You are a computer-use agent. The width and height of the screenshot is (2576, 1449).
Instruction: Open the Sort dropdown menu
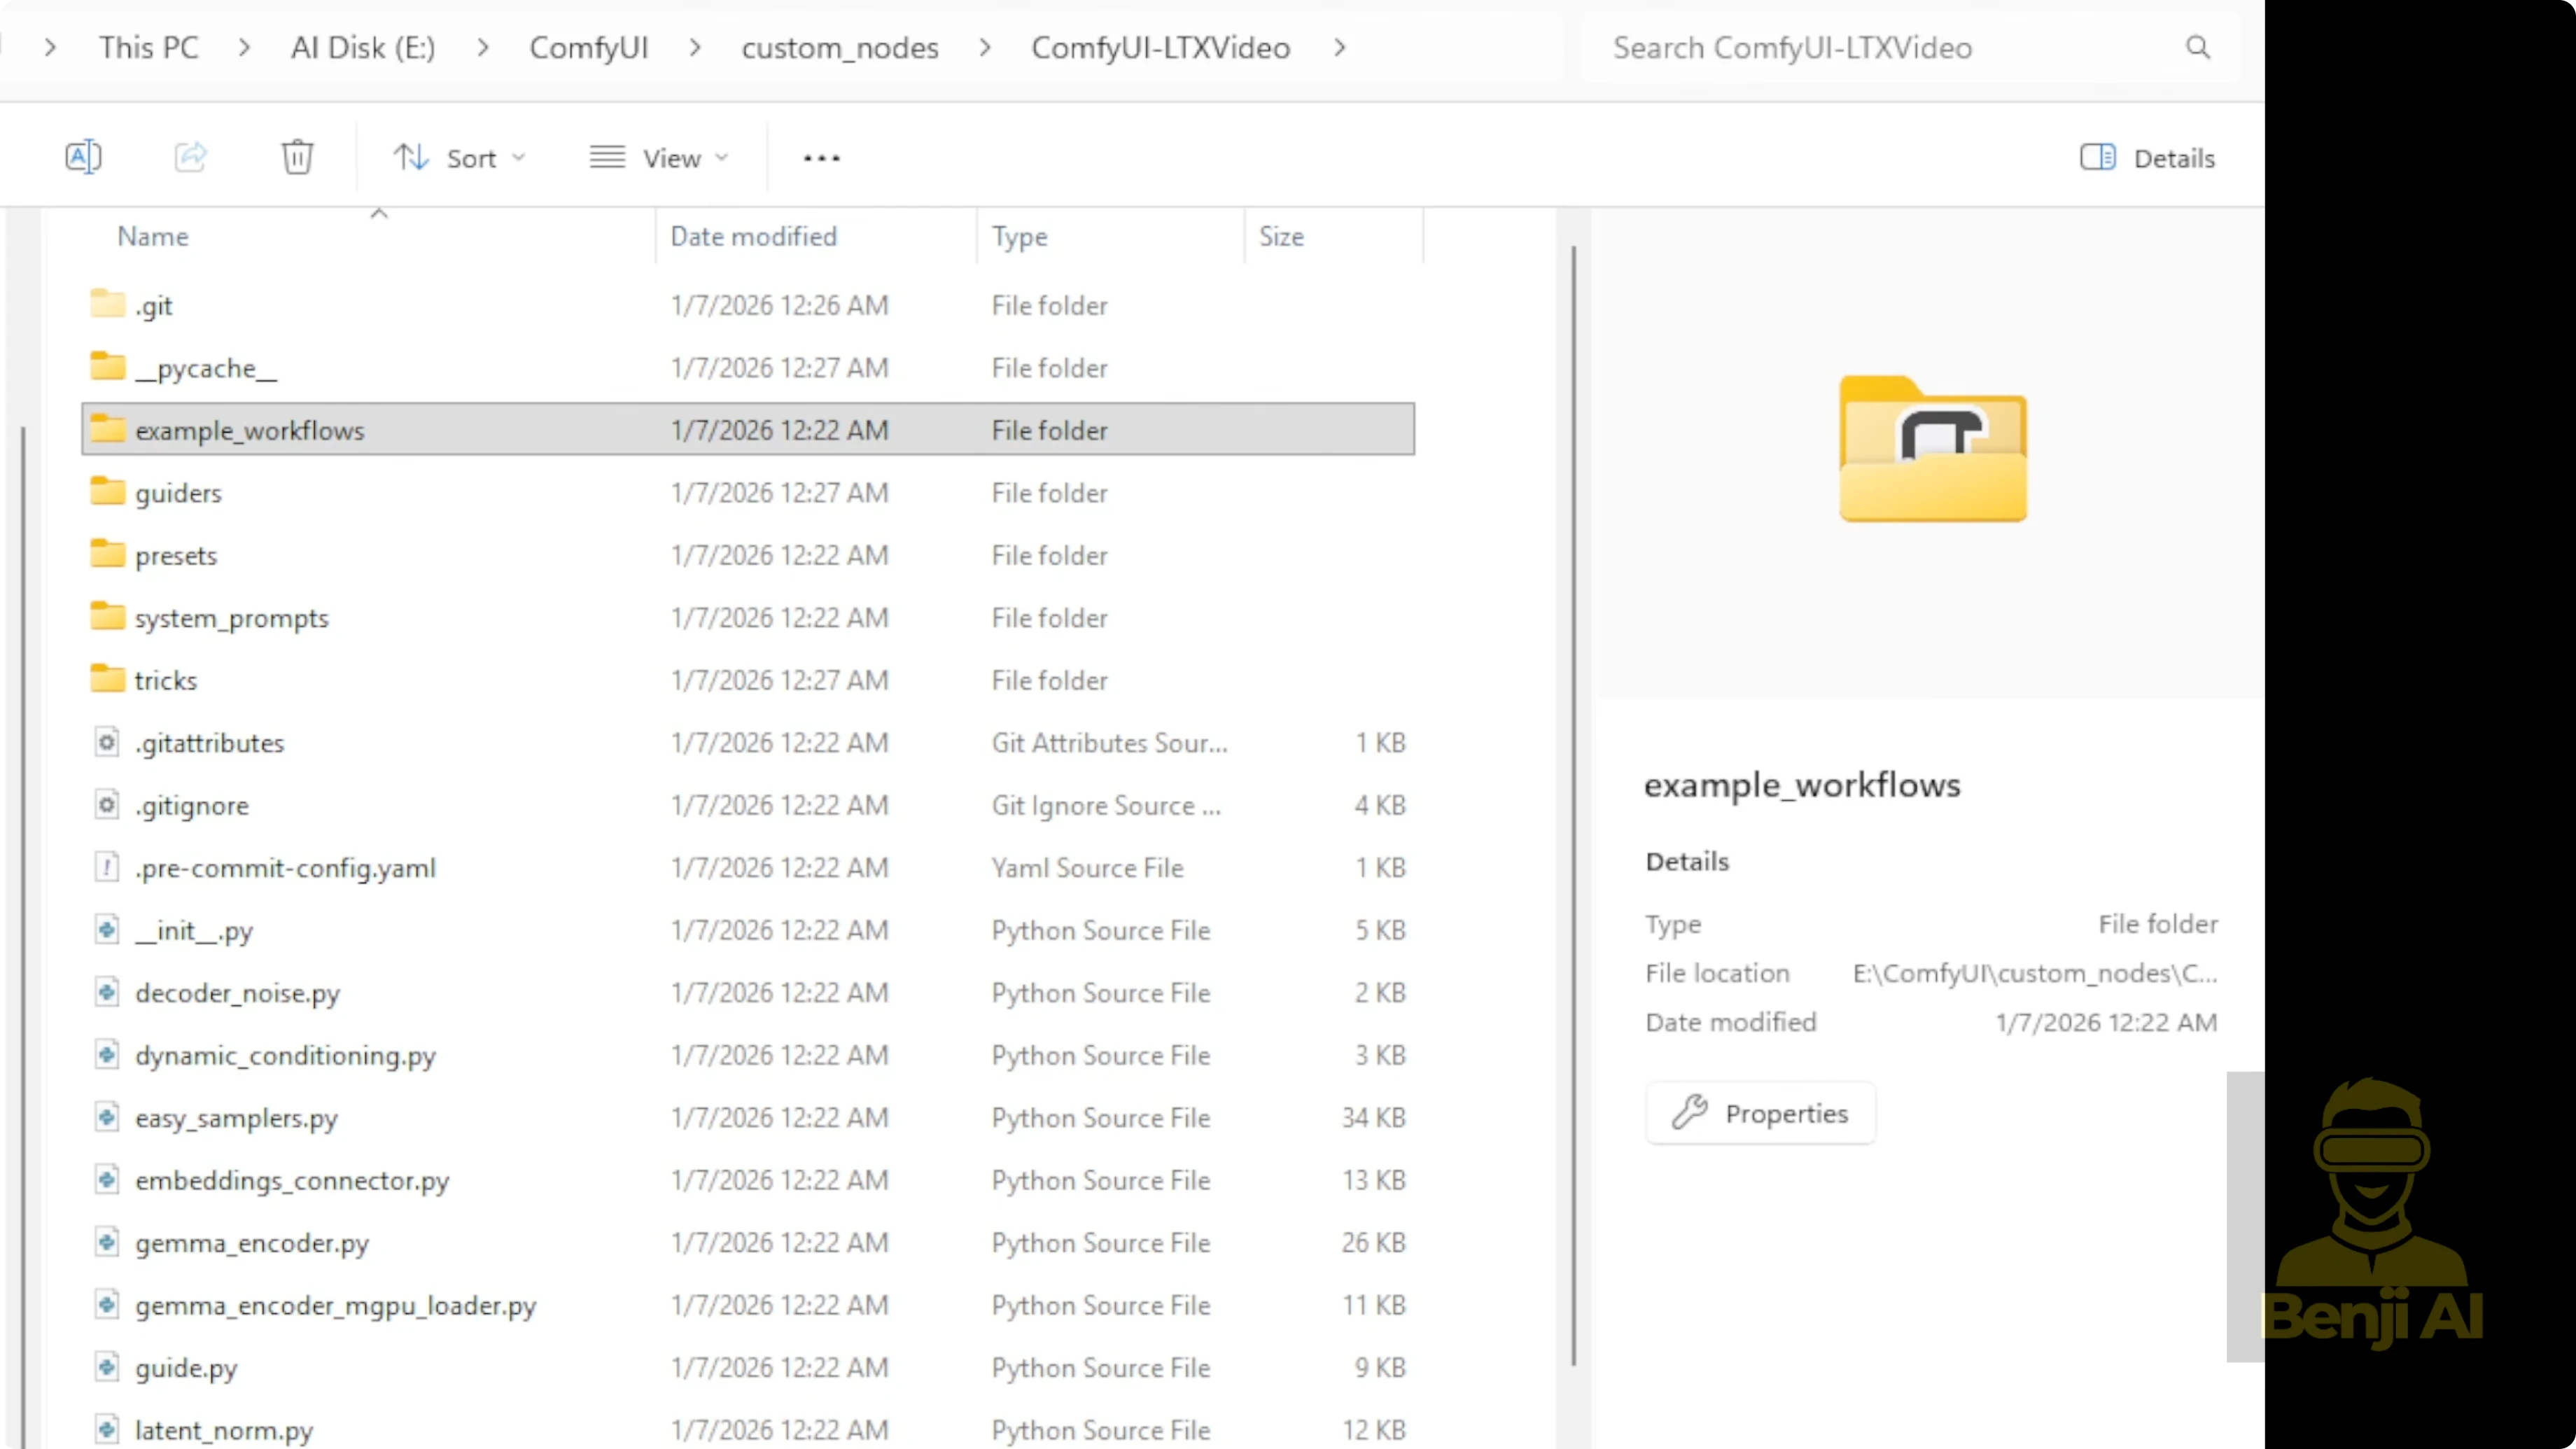[x=459, y=158]
